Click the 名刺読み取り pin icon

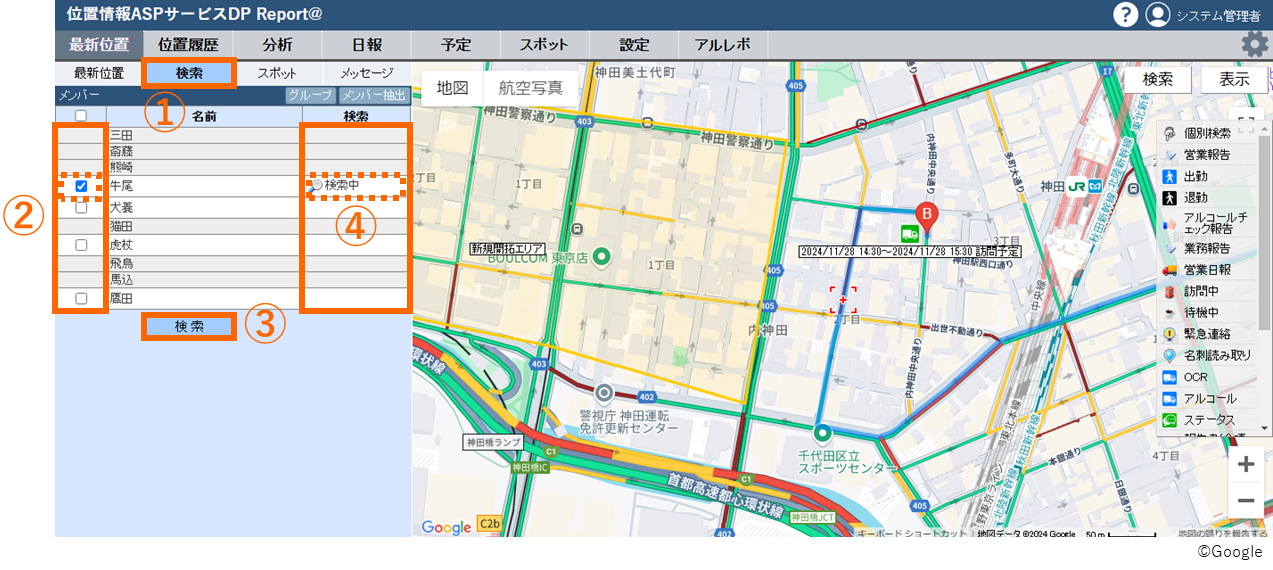[x=1169, y=356]
